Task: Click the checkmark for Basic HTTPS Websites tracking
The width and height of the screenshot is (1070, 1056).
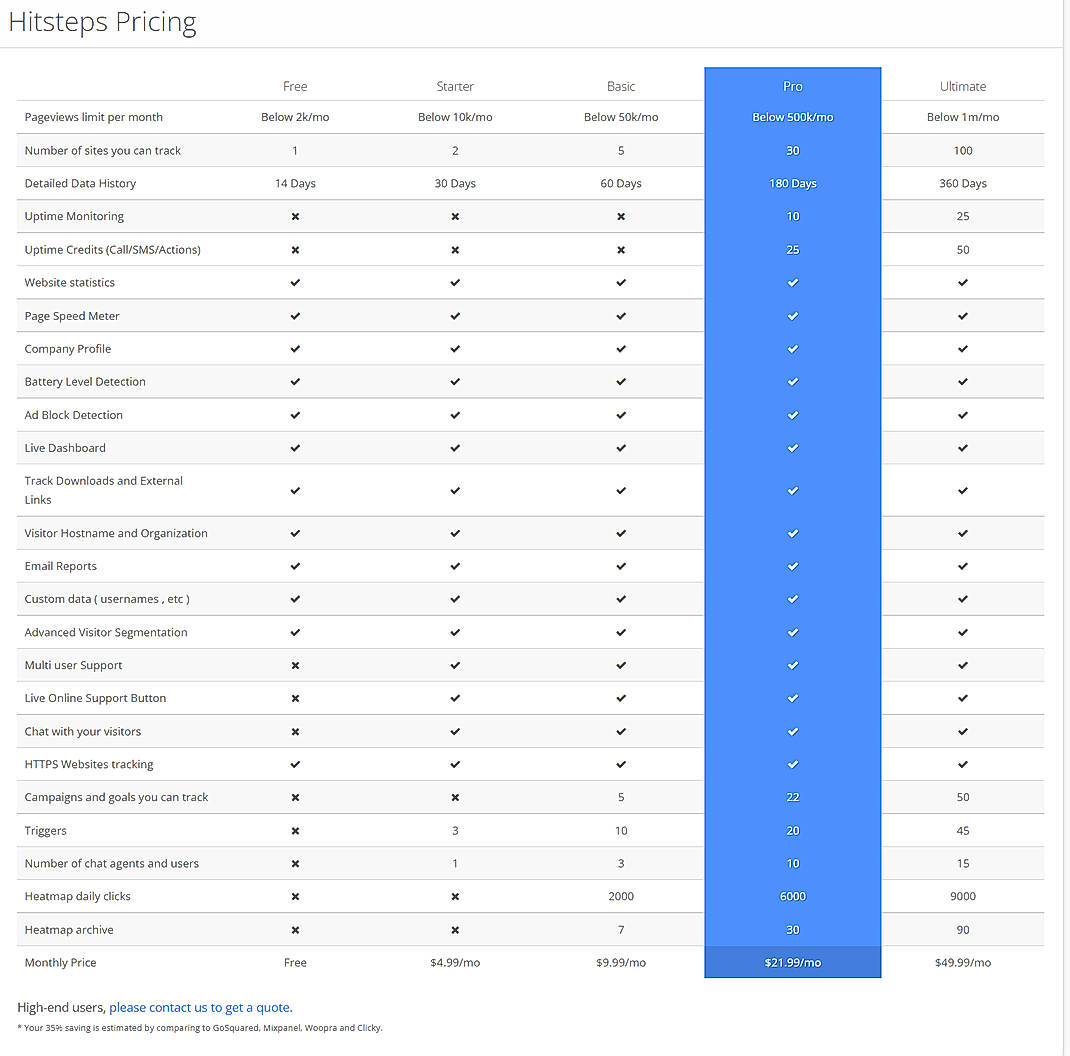Action: [621, 764]
